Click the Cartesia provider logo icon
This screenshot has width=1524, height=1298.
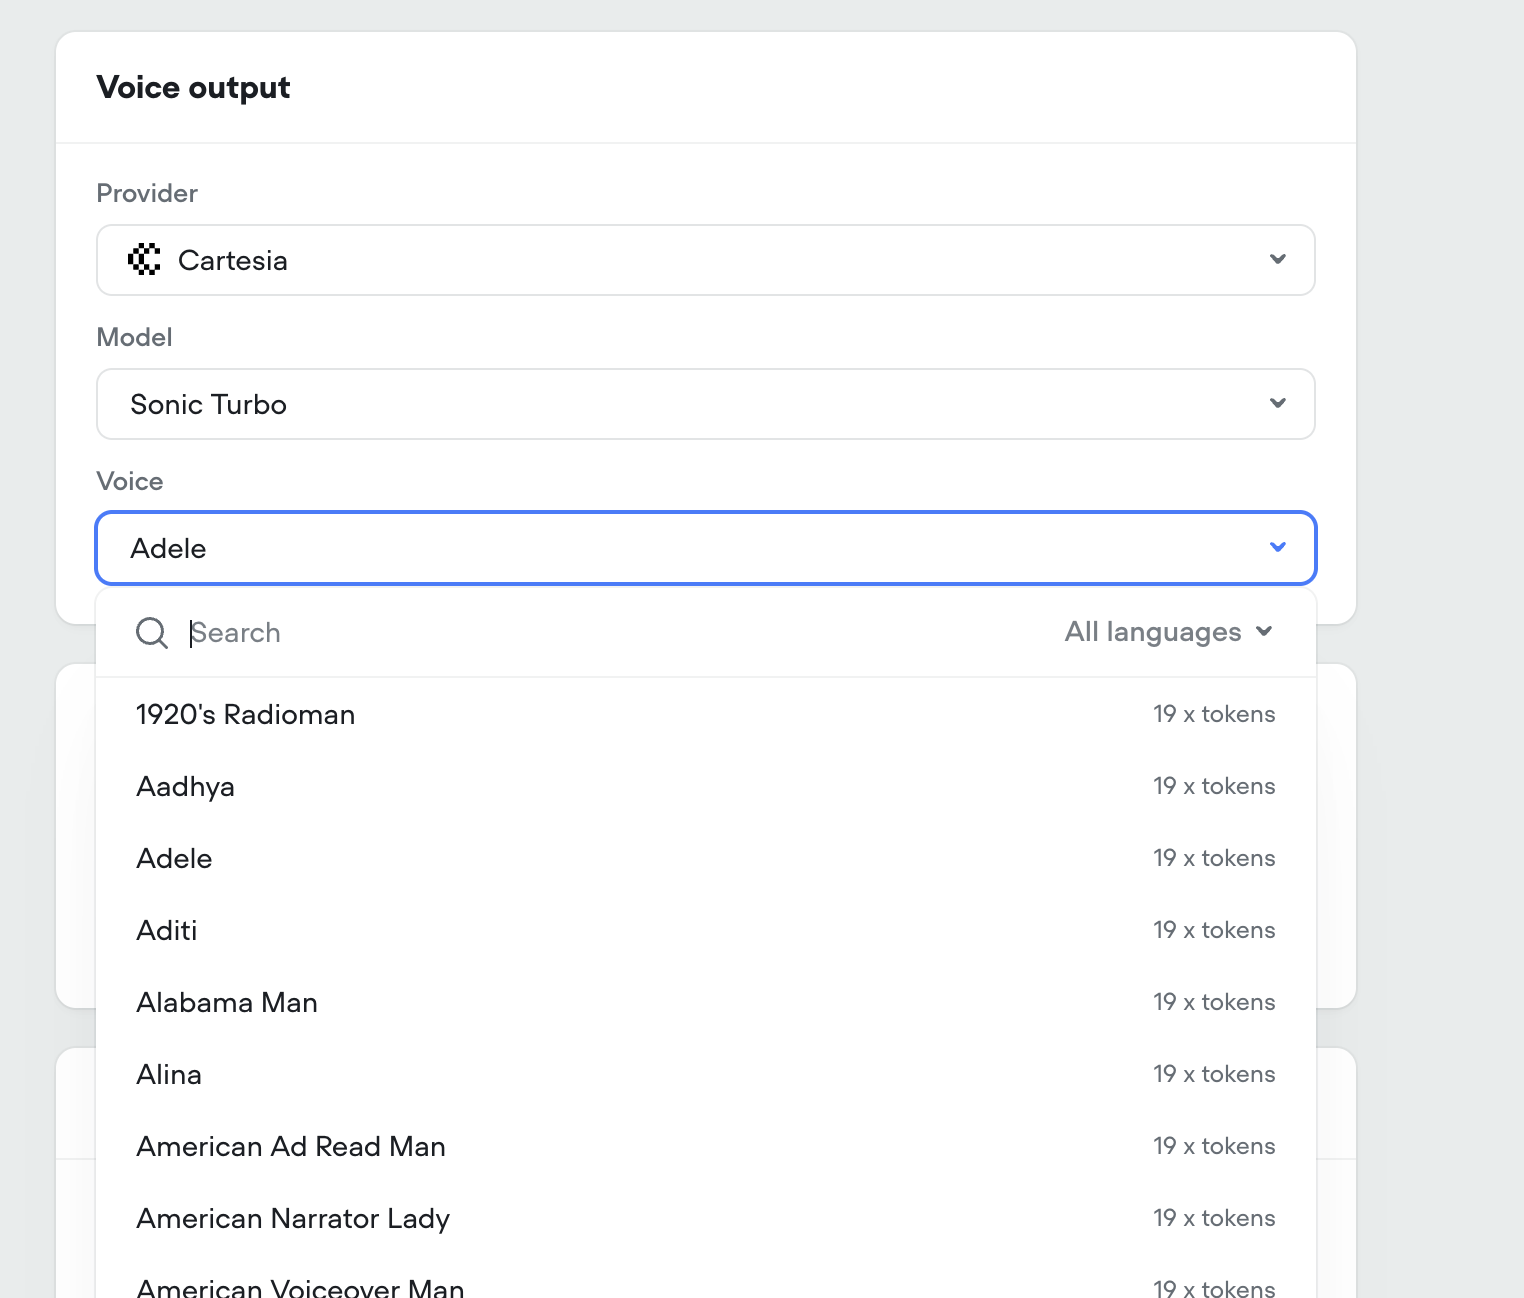pyautogui.click(x=144, y=260)
